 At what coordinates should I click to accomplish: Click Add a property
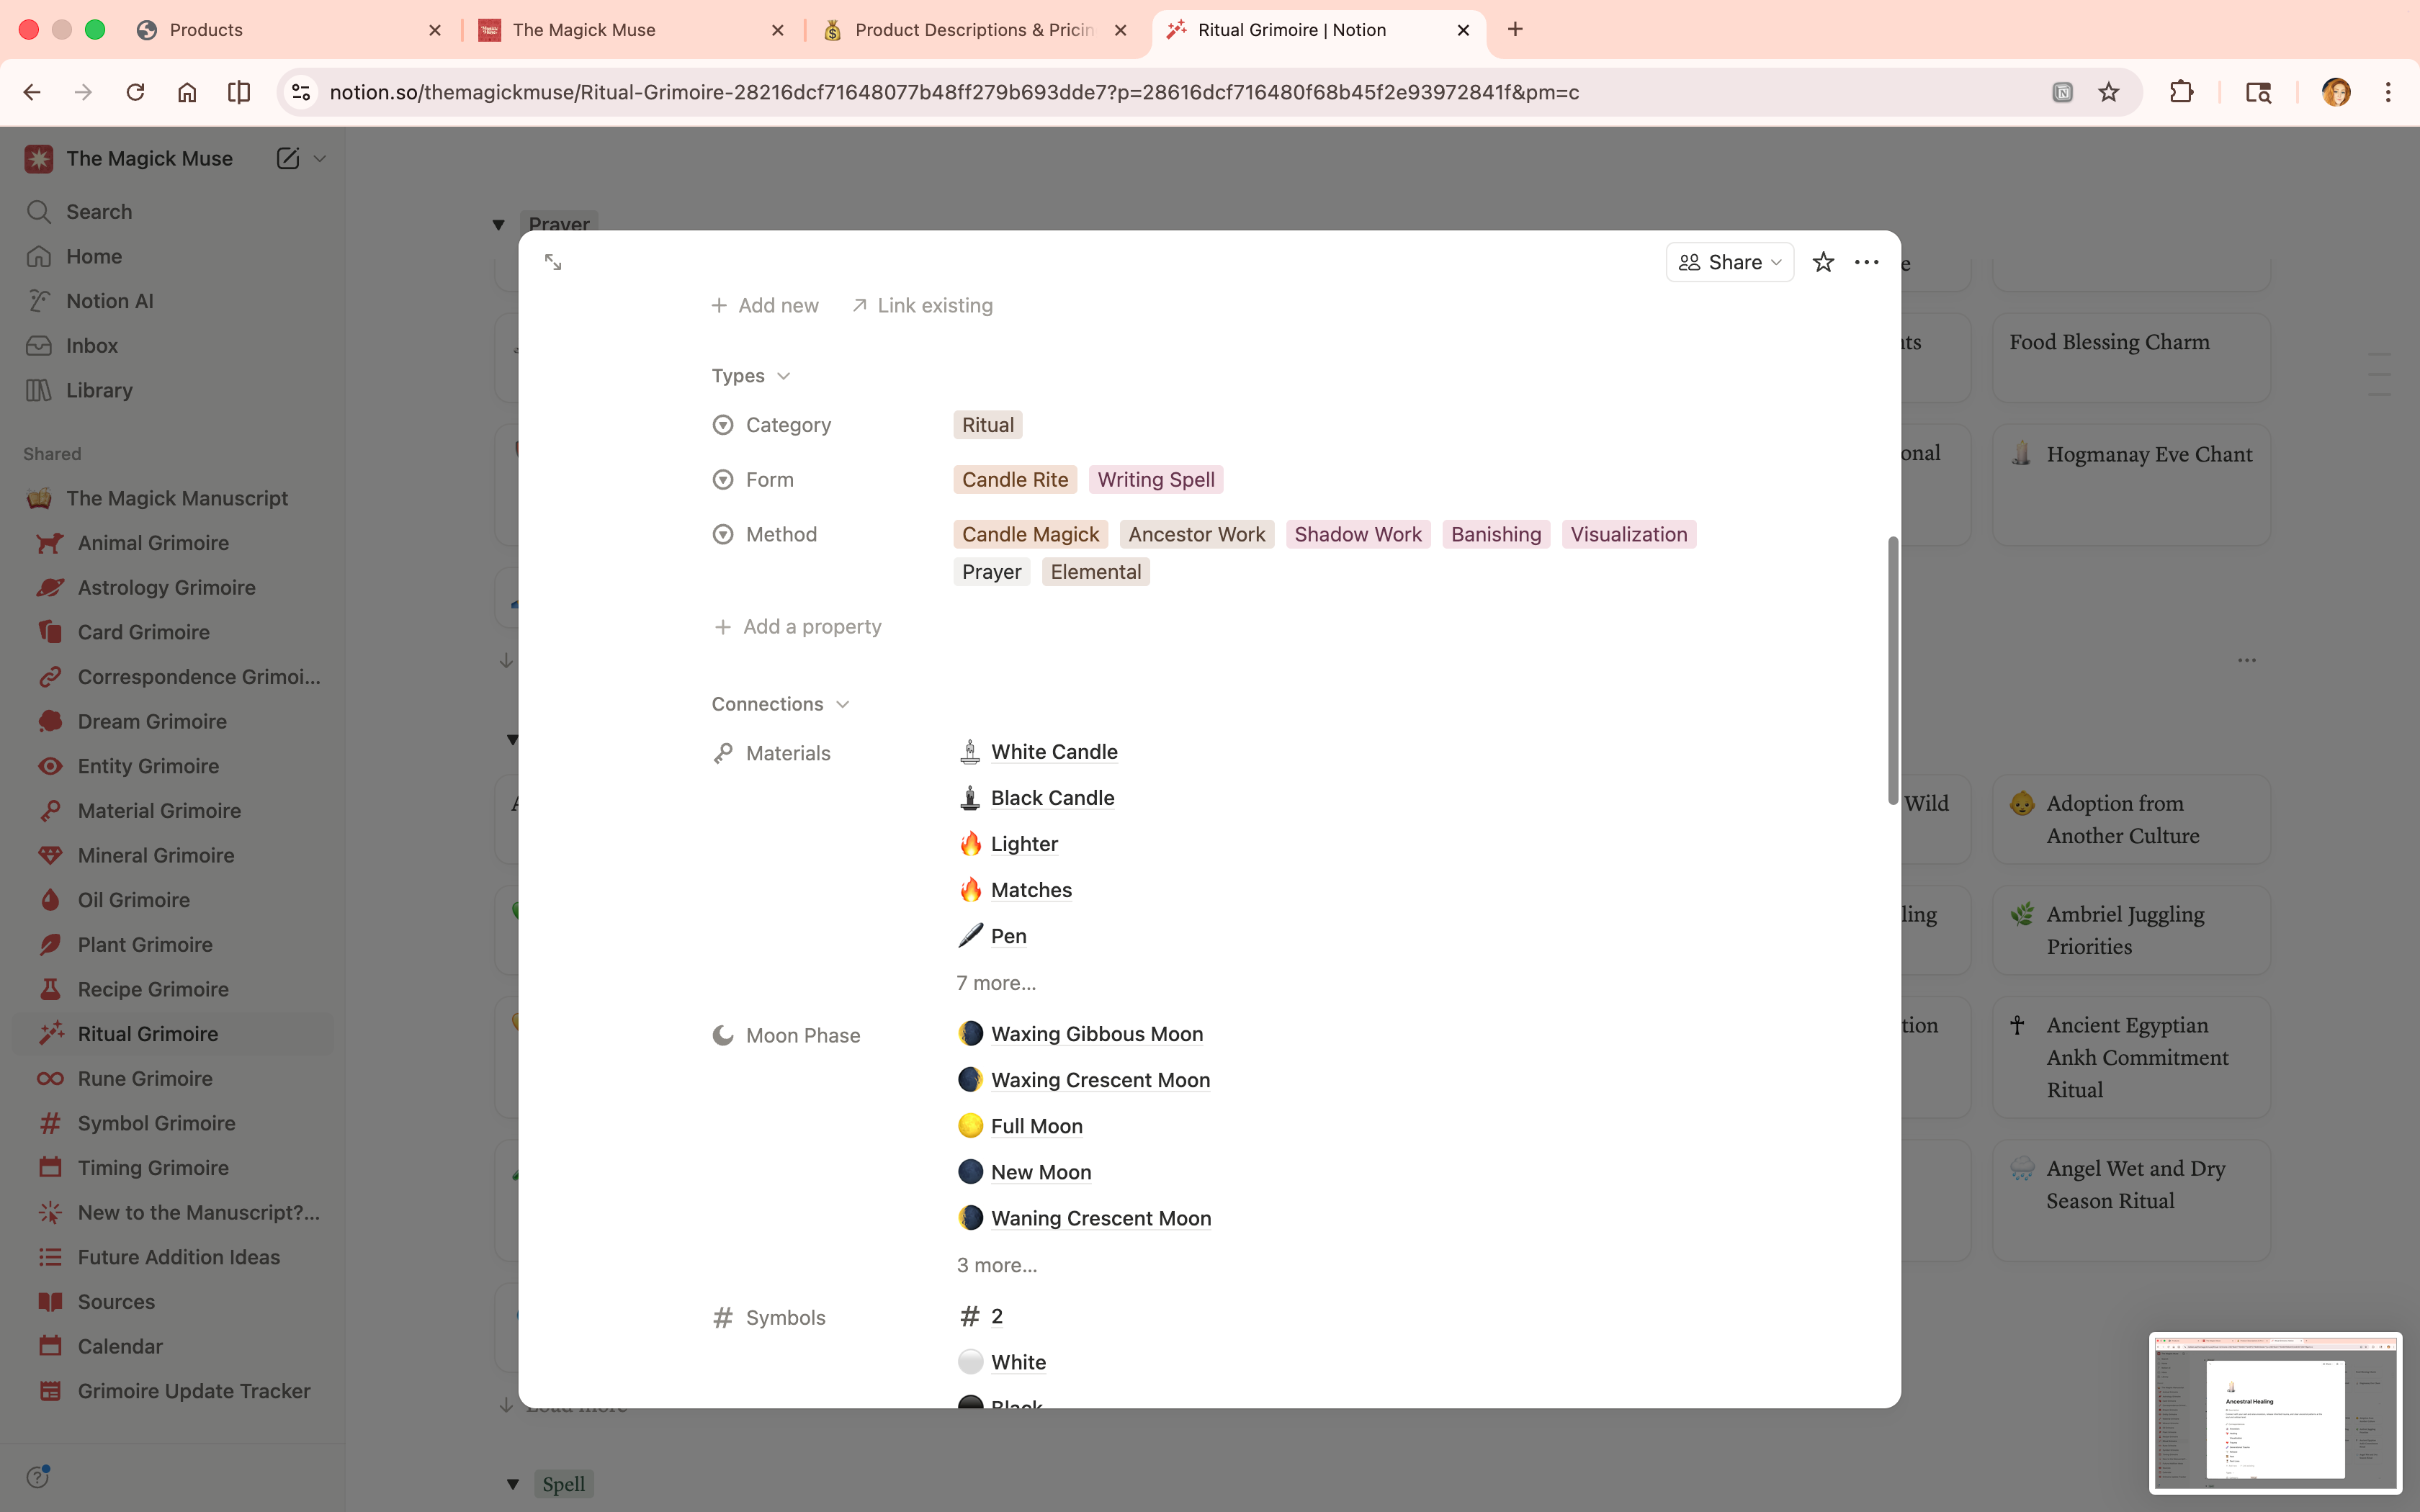[x=798, y=627]
